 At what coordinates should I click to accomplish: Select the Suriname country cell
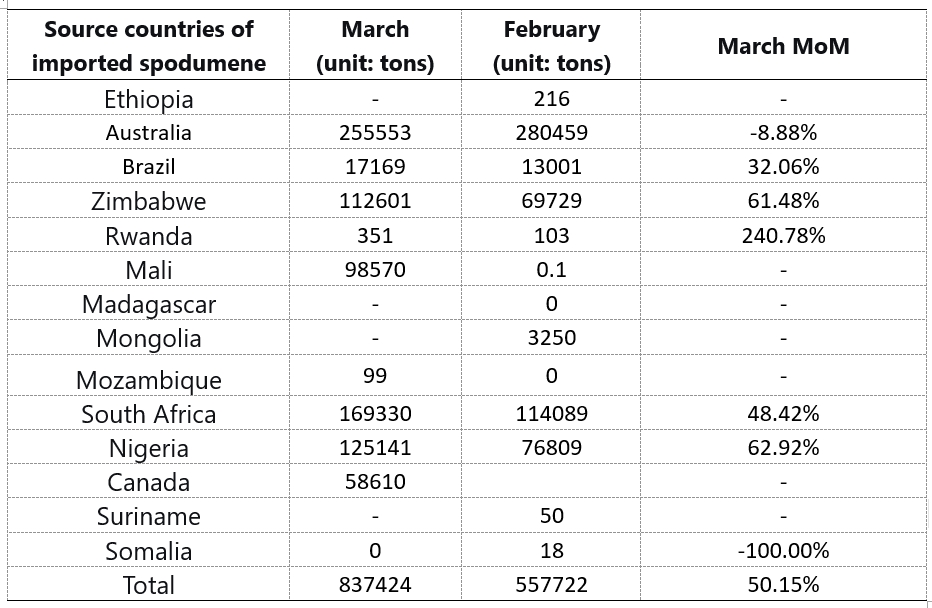[x=149, y=516]
